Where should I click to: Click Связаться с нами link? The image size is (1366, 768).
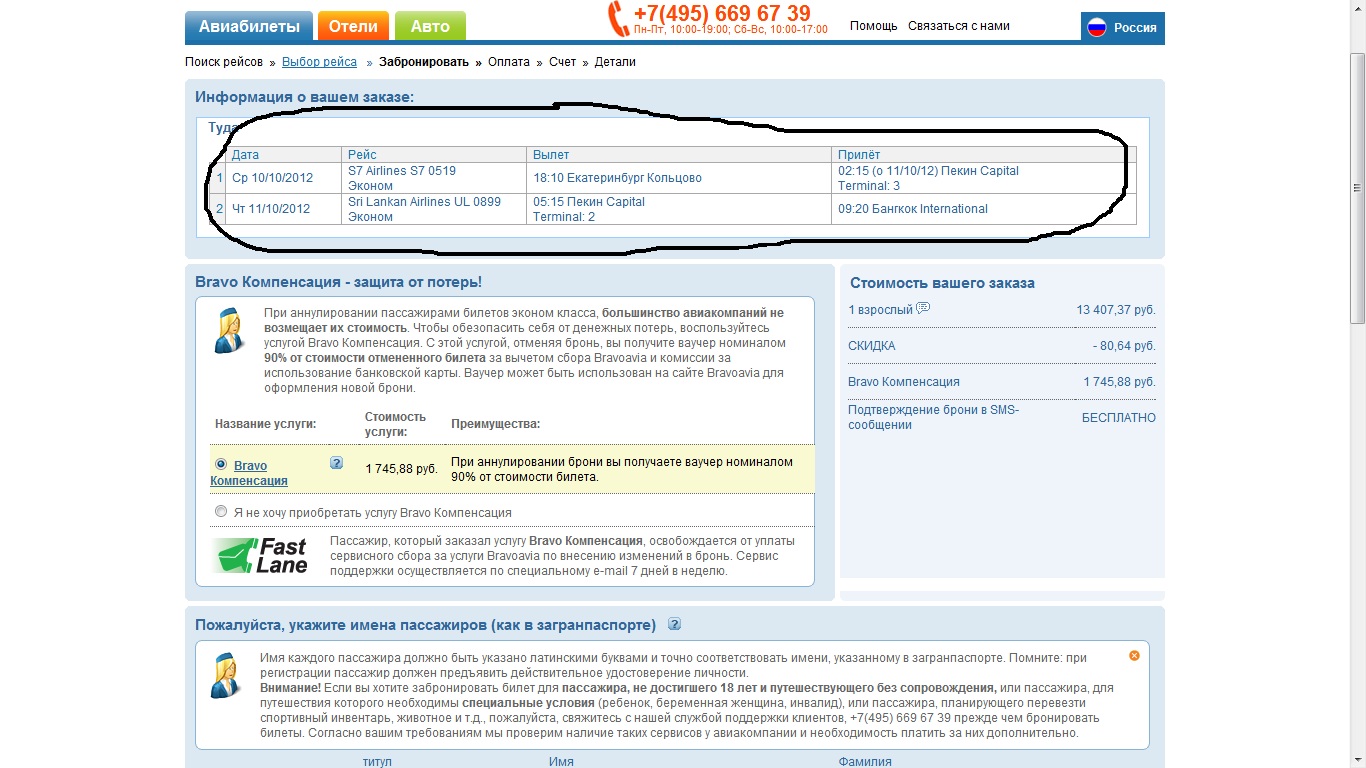point(959,26)
